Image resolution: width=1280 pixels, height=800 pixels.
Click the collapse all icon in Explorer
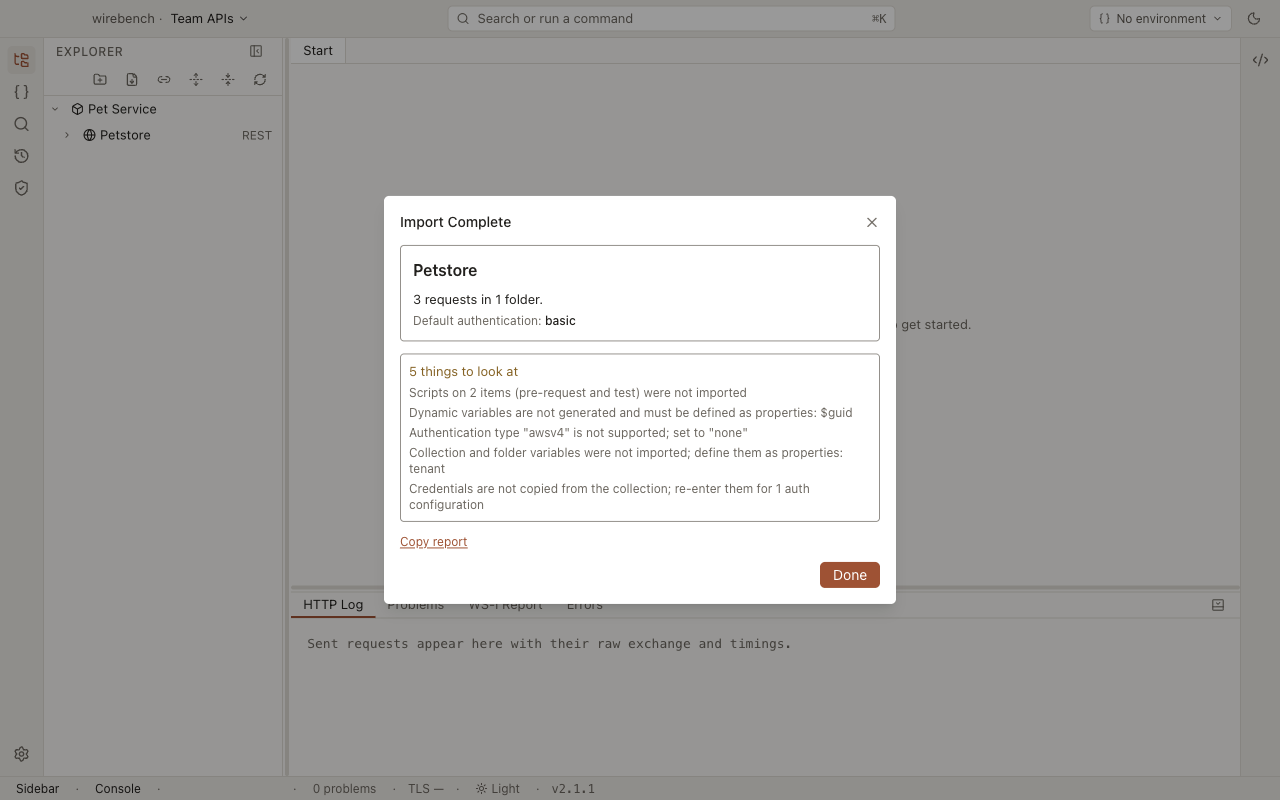(x=228, y=79)
